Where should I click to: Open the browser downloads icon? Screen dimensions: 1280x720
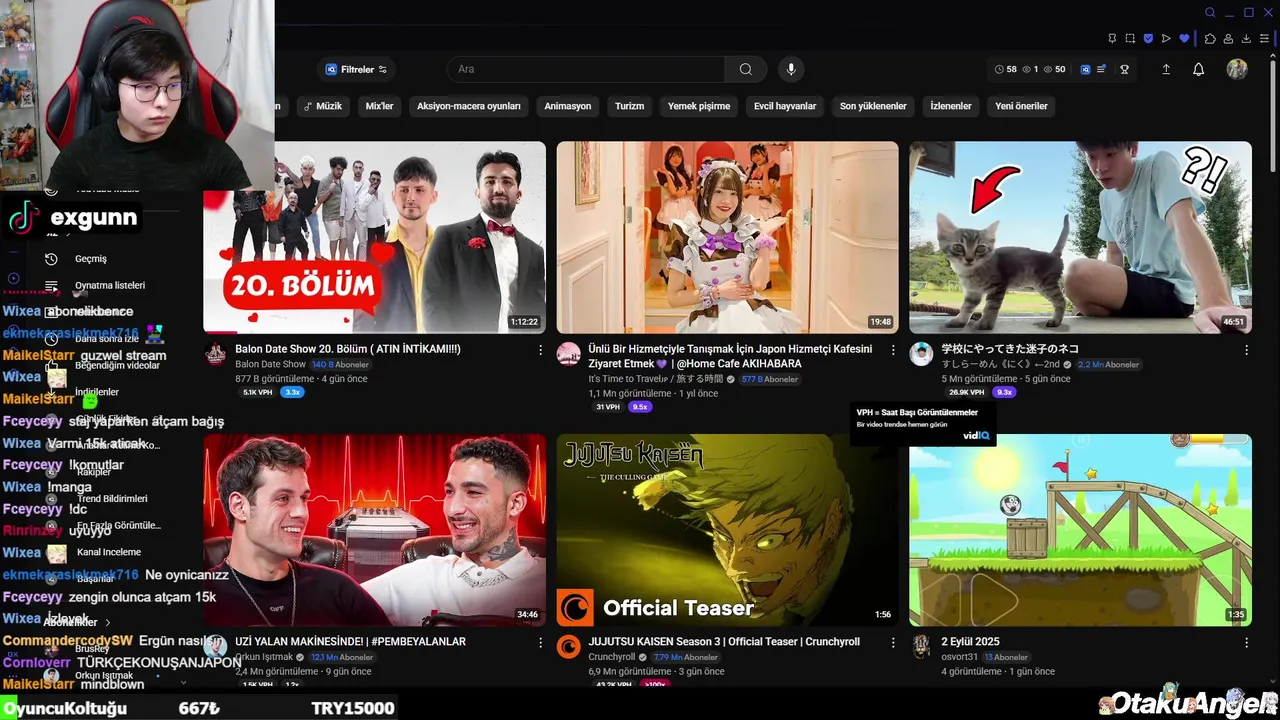pyautogui.click(x=1246, y=39)
